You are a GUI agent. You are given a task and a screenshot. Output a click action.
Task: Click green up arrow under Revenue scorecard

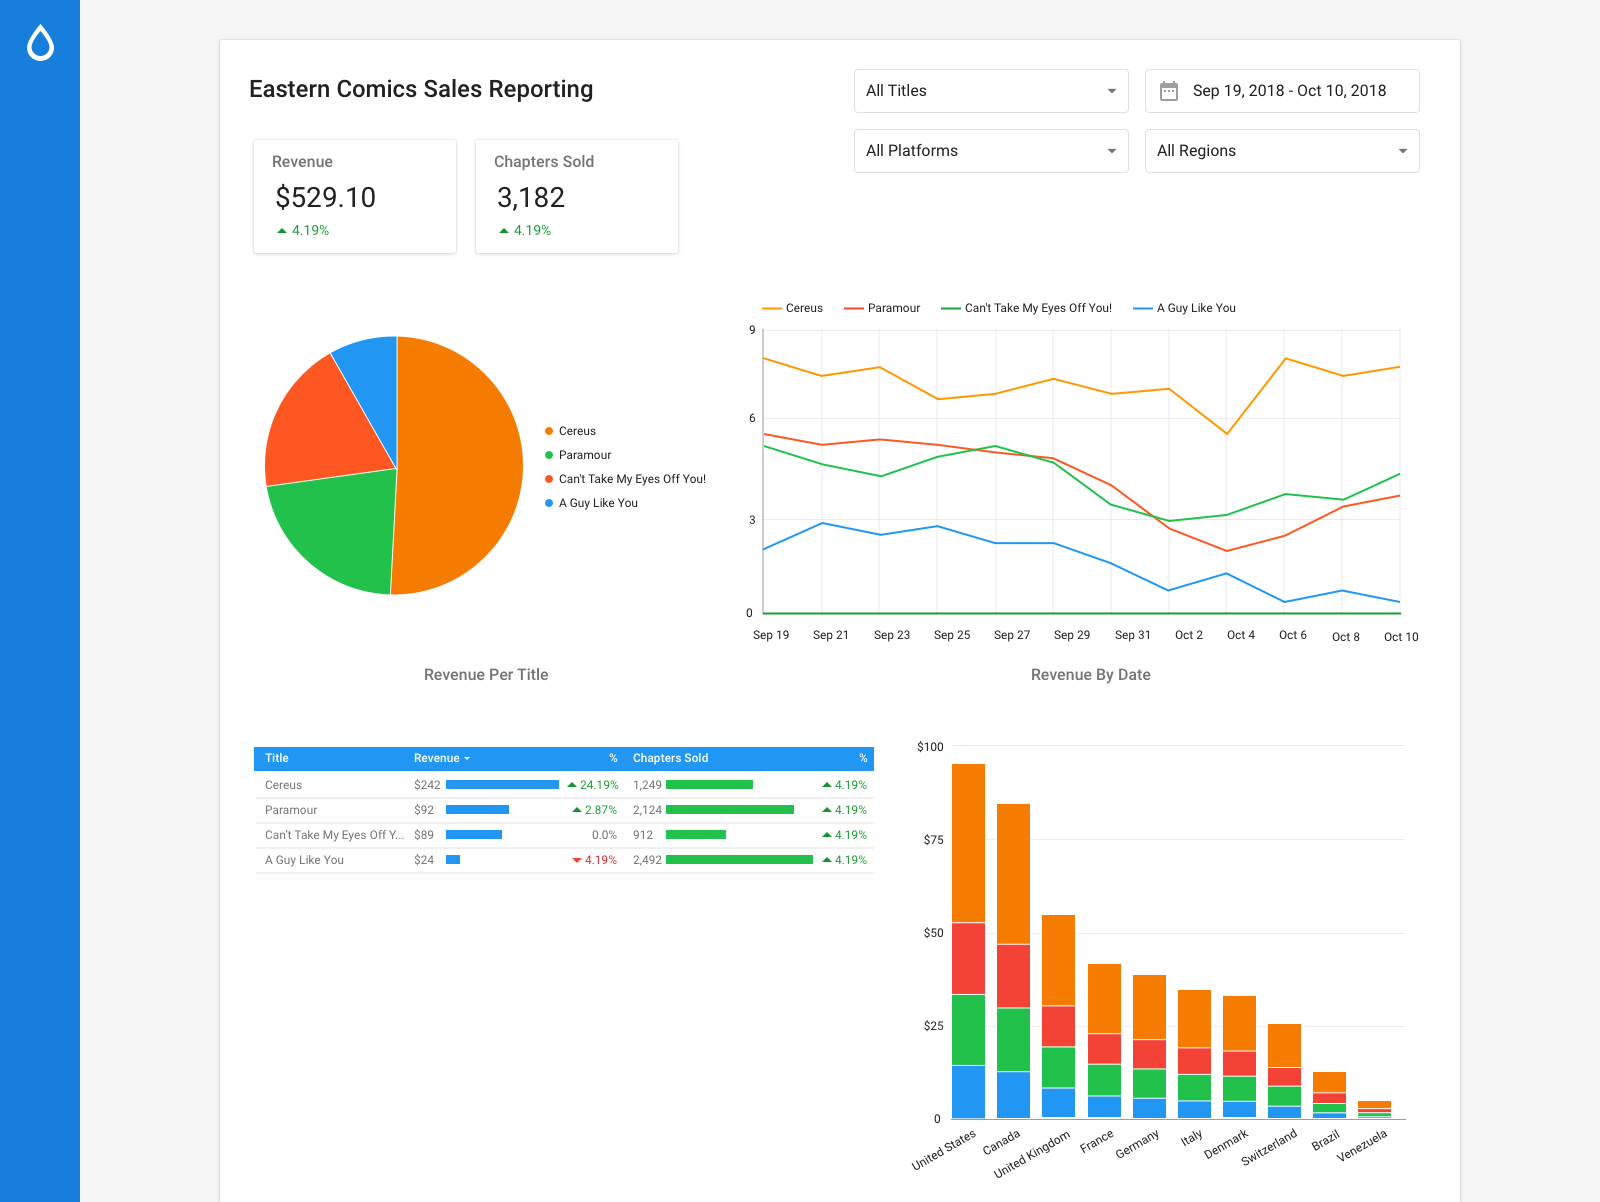coord(282,231)
